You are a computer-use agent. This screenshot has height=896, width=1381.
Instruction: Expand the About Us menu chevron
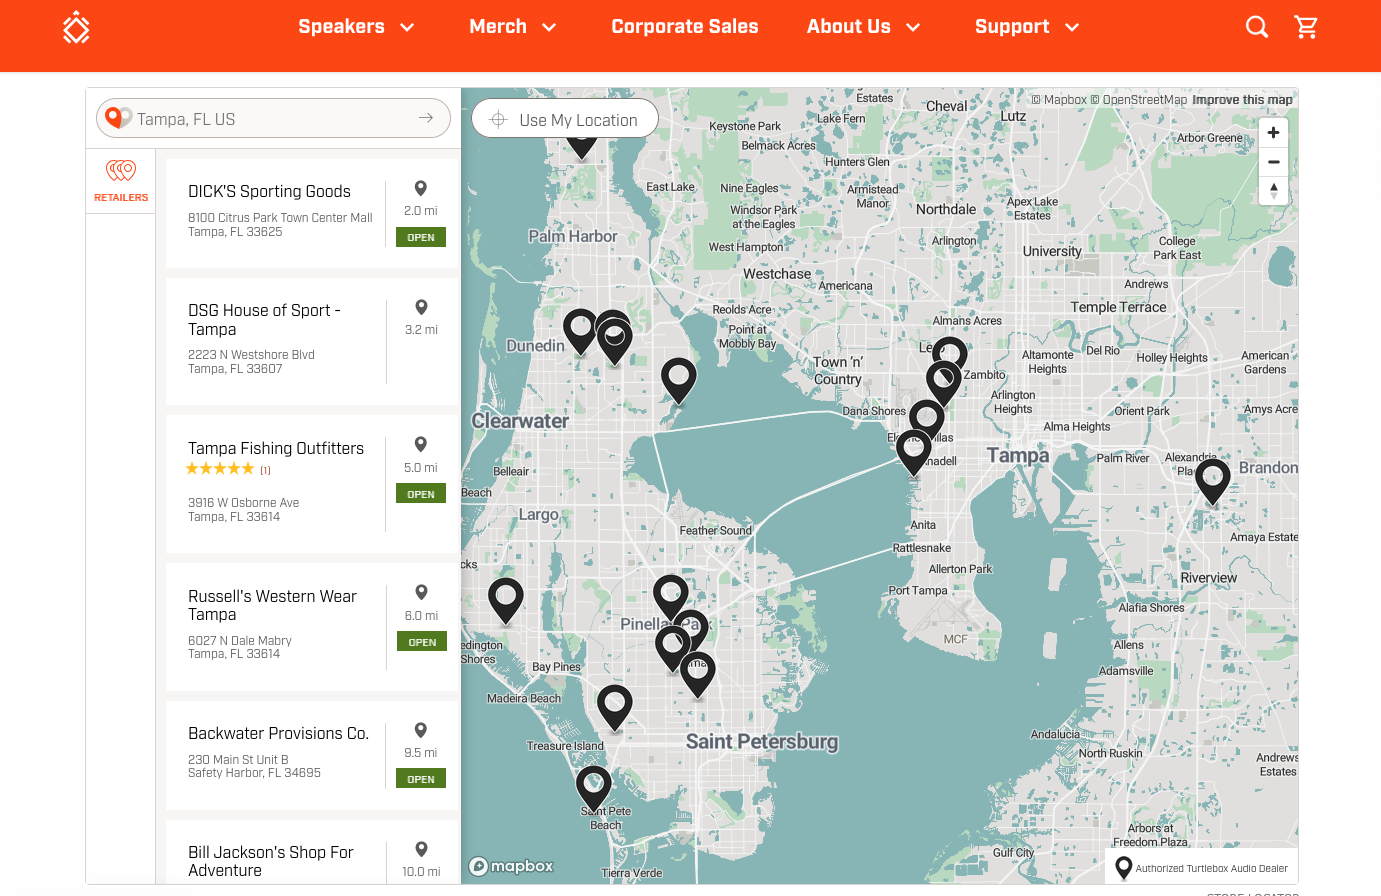[913, 27]
